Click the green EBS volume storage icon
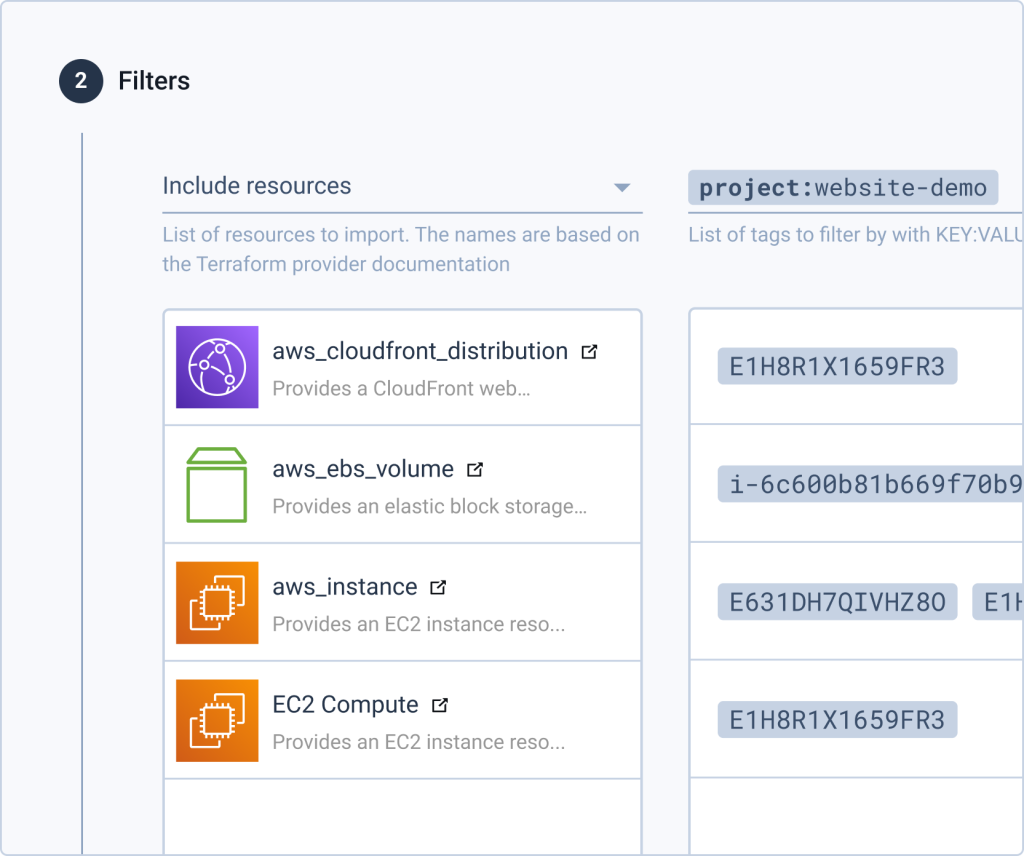This screenshot has height=856, width=1024. [x=217, y=485]
